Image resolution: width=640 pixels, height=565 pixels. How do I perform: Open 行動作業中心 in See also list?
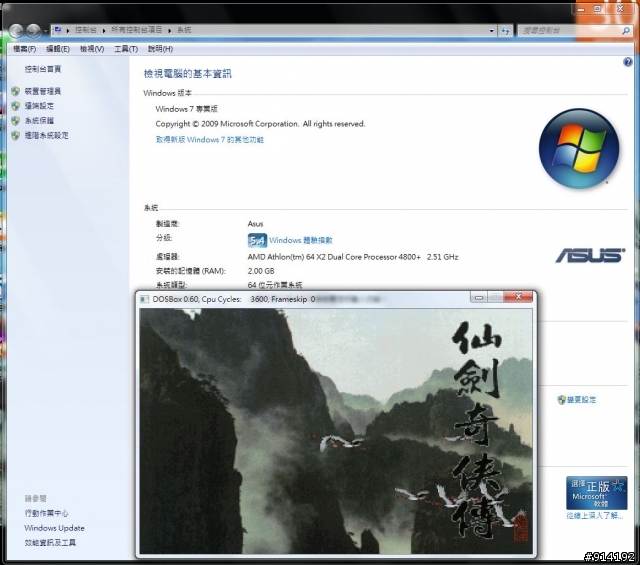tap(47, 513)
